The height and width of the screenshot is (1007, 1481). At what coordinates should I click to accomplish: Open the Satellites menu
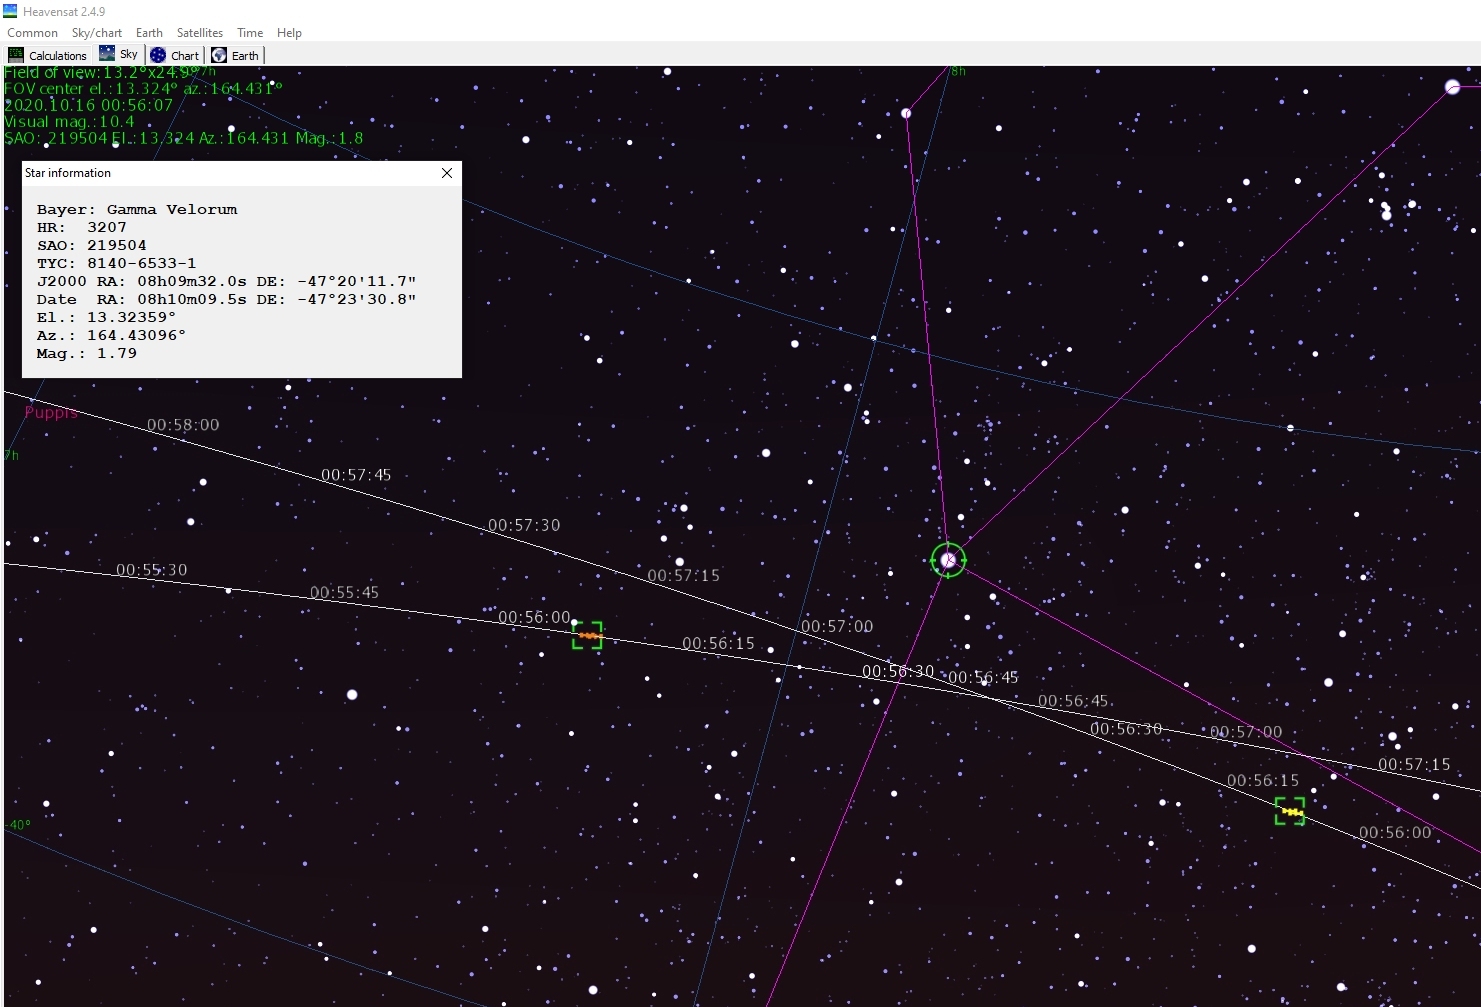pyautogui.click(x=200, y=33)
